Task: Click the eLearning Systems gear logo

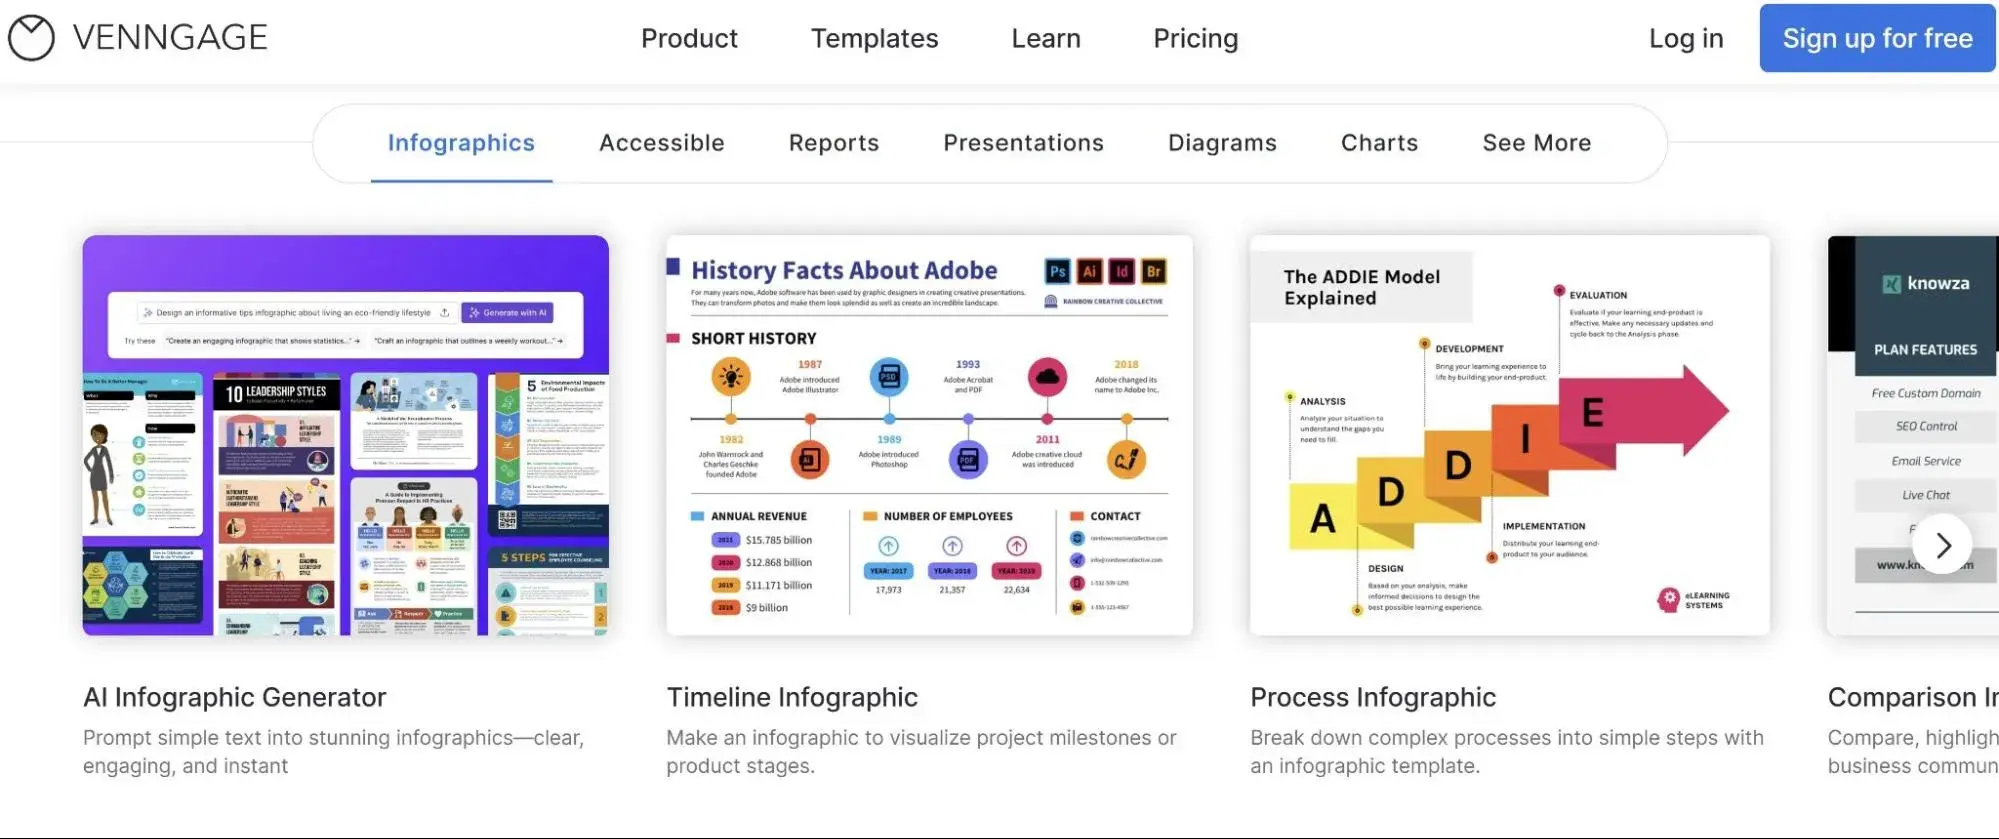Action: [1668, 599]
